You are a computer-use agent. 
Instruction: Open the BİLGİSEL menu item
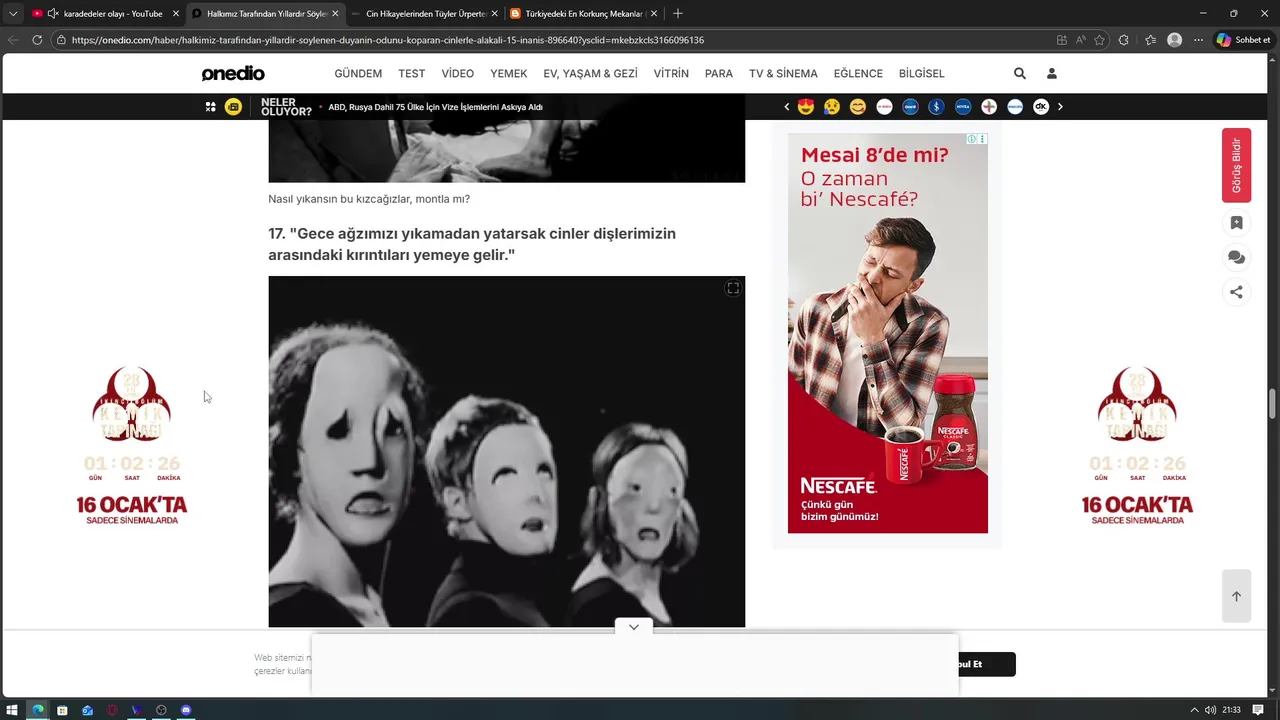click(x=921, y=73)
